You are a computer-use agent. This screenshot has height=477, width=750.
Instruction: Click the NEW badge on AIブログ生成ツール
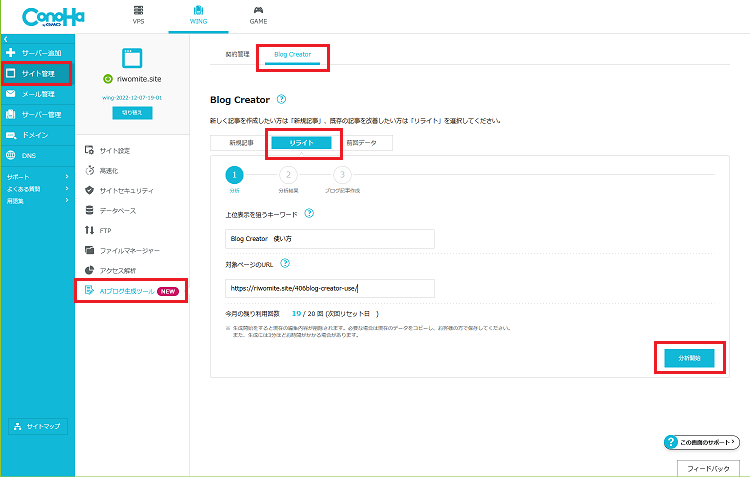pos(168,291)
